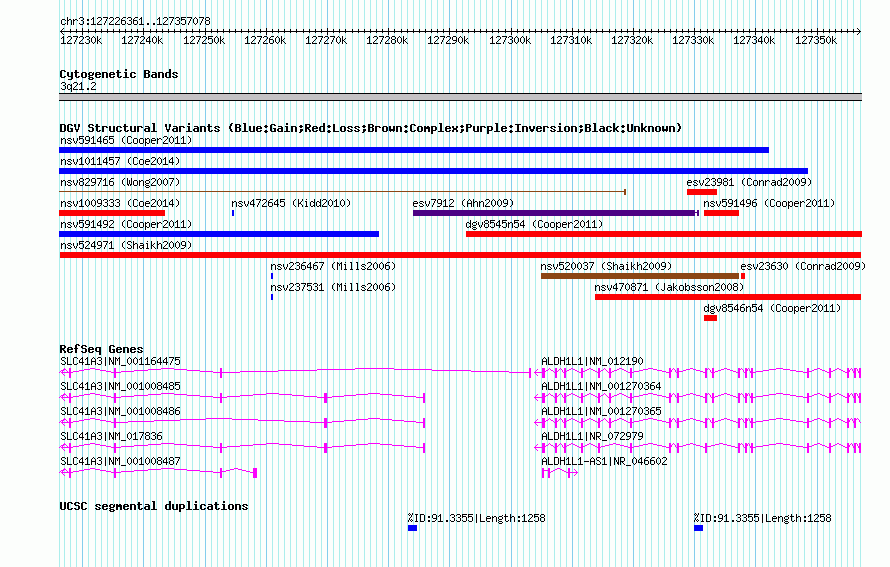Click the ALDH1L1-AS1|NR_046602 label
The width and height of the screenshot is (890, 567).
pos(604,461)
